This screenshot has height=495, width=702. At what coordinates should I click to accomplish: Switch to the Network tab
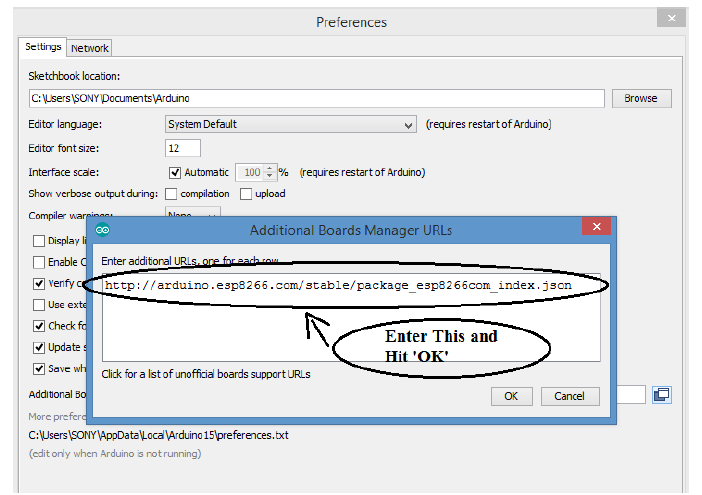pyautogui.click(x=90, y=48)
